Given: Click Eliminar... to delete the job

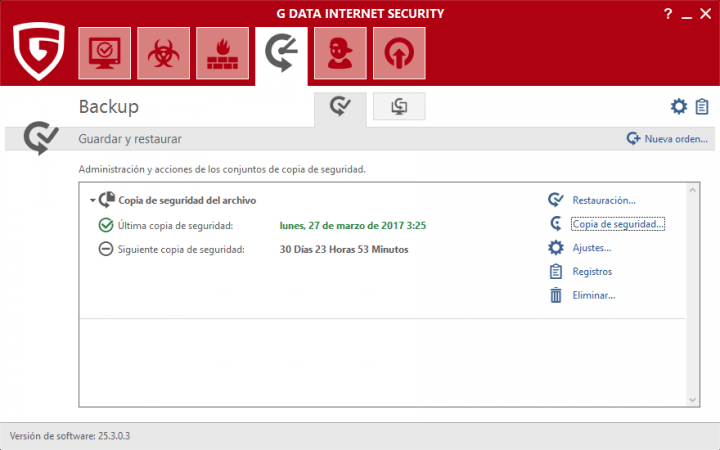Looking at the screenshot, I should point(594,295).
